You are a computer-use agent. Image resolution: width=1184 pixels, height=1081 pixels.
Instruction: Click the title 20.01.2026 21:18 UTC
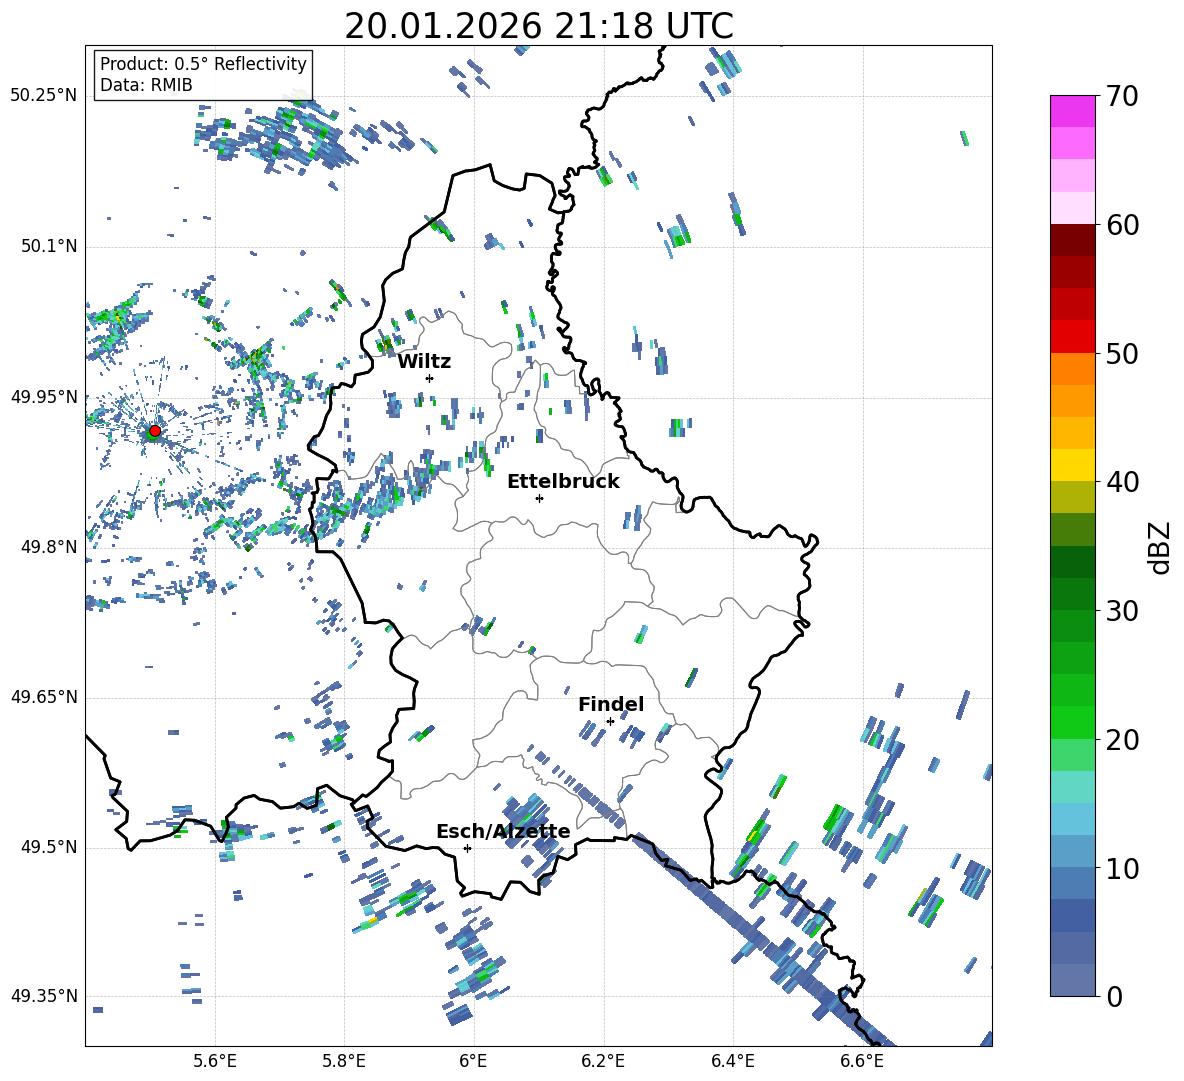point(539,26)
